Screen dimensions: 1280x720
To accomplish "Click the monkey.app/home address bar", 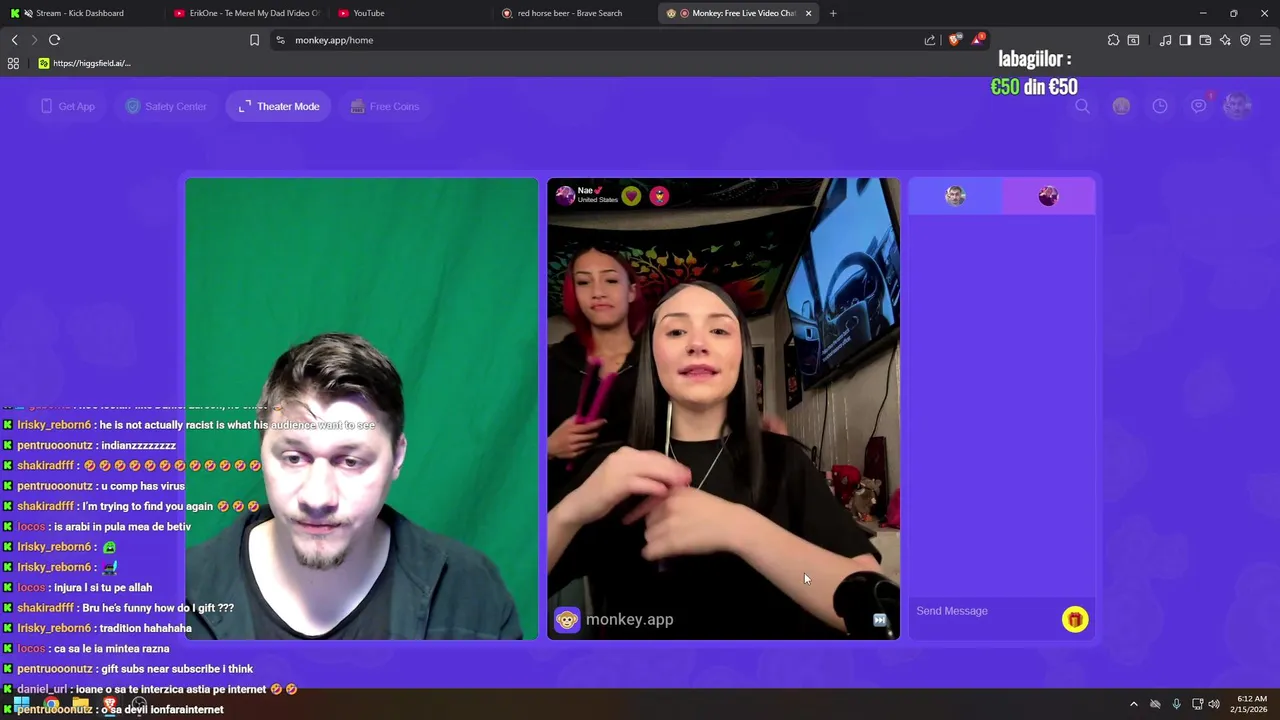I will 600,40.
